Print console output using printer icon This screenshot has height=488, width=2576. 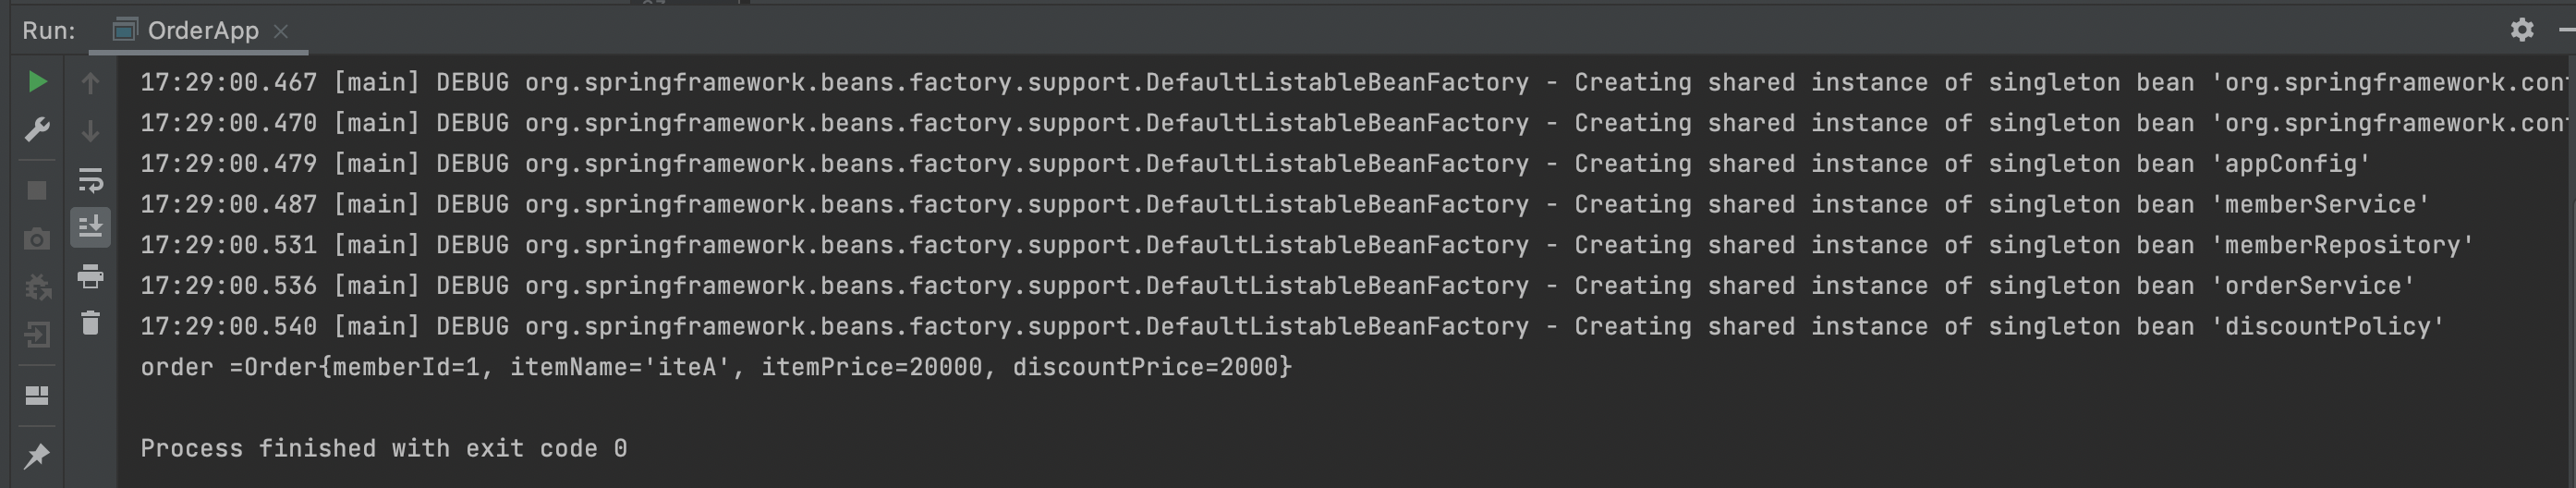pos(90,276)
